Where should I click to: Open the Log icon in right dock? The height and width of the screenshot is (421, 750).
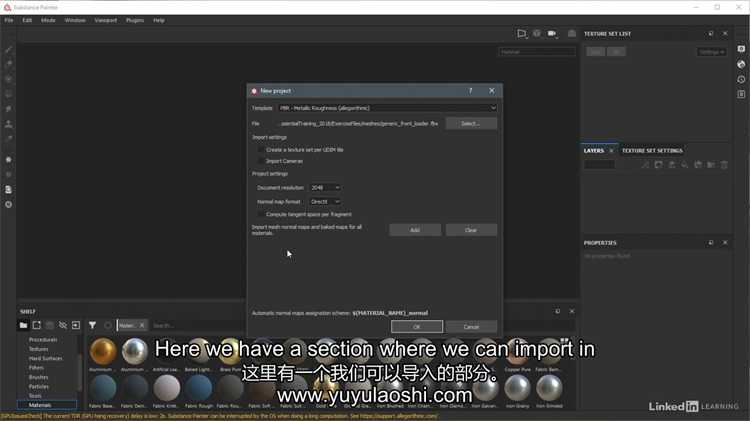coord(741,94)
